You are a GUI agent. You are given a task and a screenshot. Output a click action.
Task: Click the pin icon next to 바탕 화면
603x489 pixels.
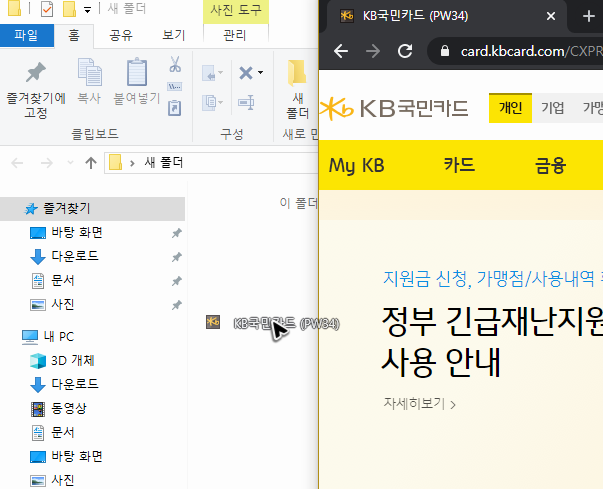tap(177, 233)
